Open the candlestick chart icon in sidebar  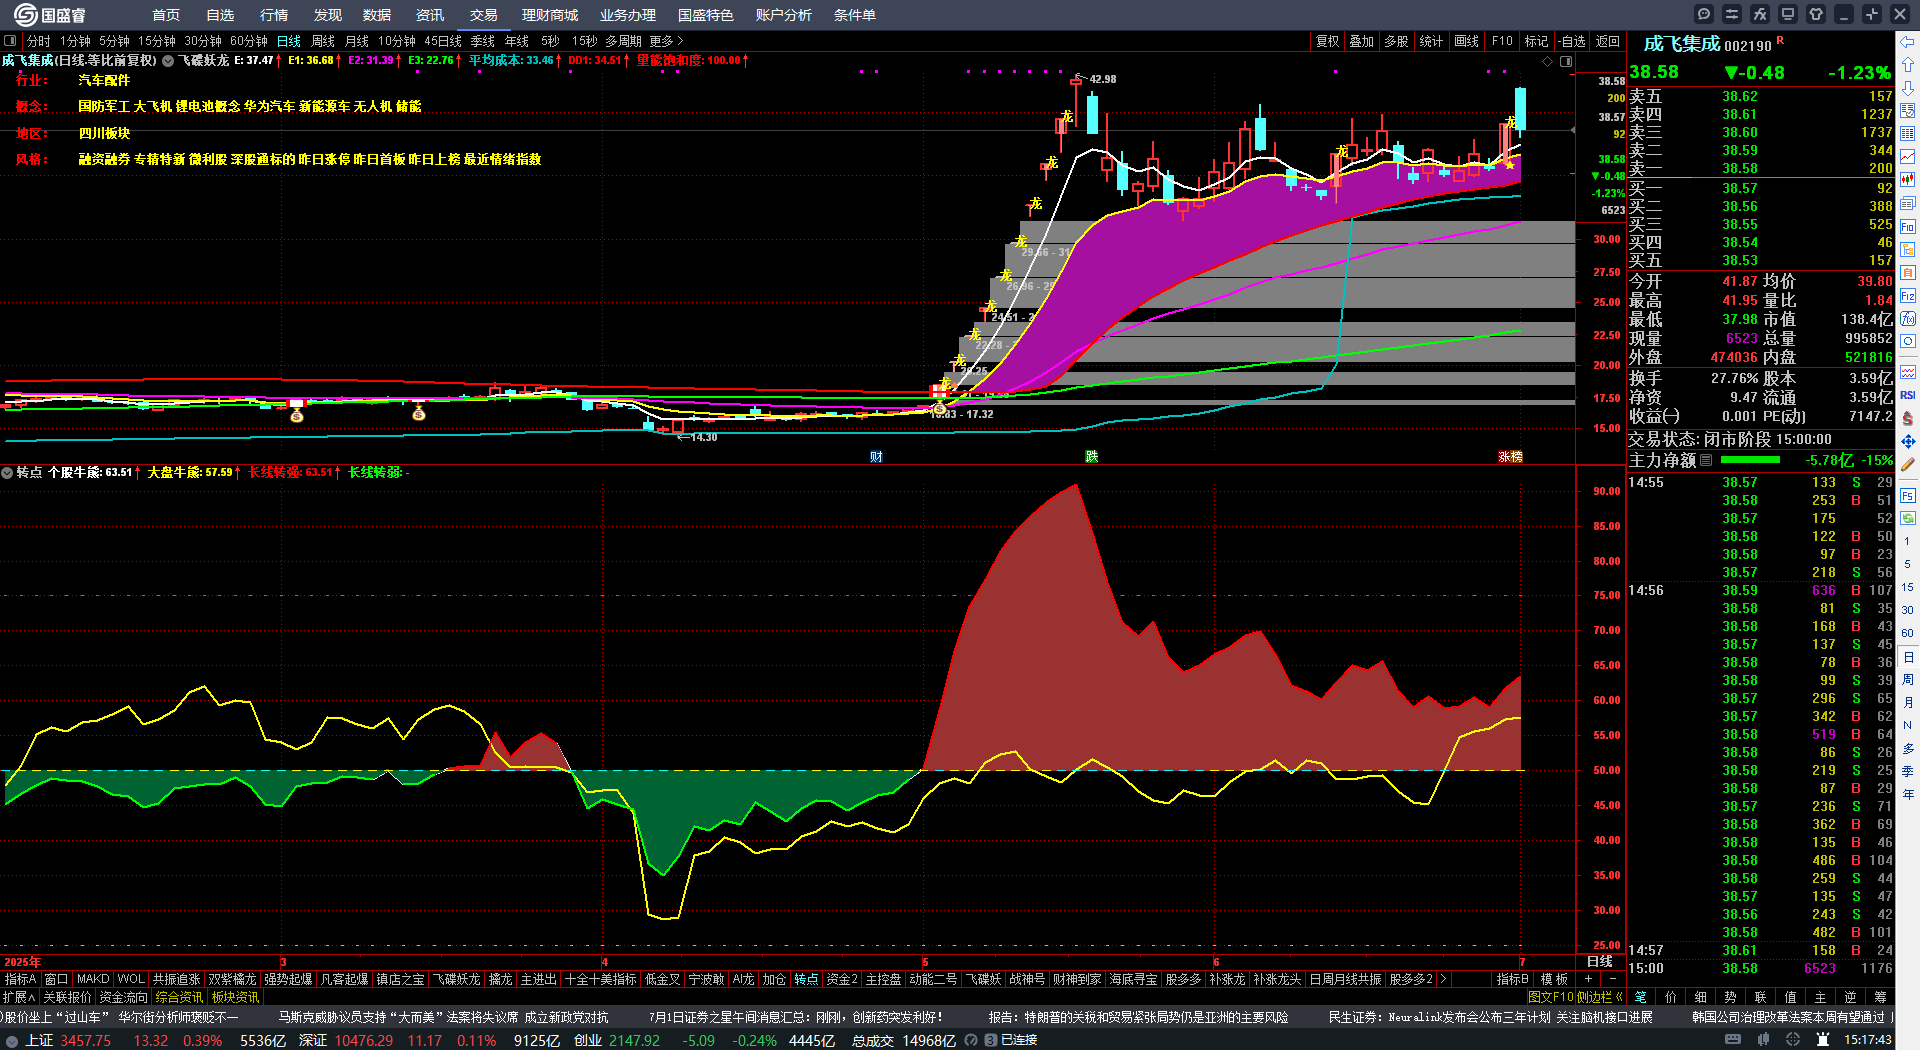[x=1908, y=180]
